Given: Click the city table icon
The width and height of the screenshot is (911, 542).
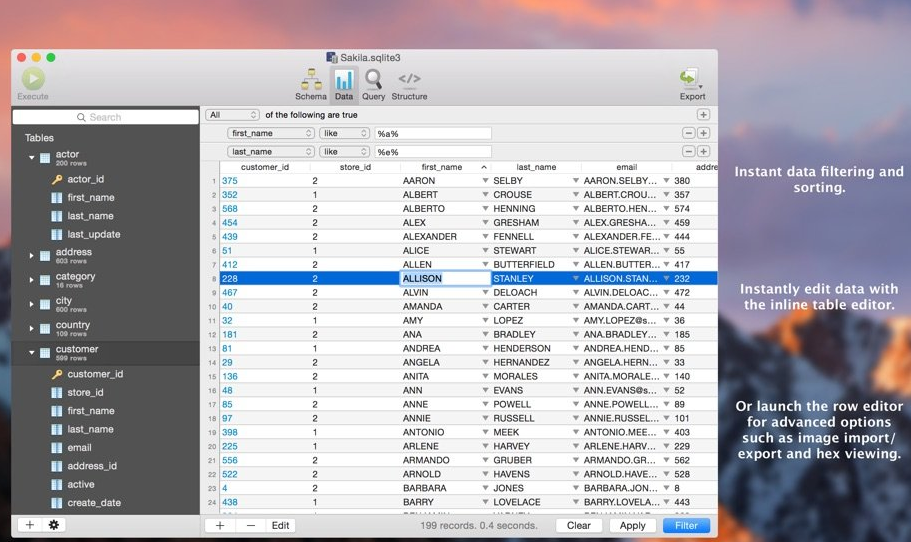Looking at the screenshot, I should pos(45,304).
